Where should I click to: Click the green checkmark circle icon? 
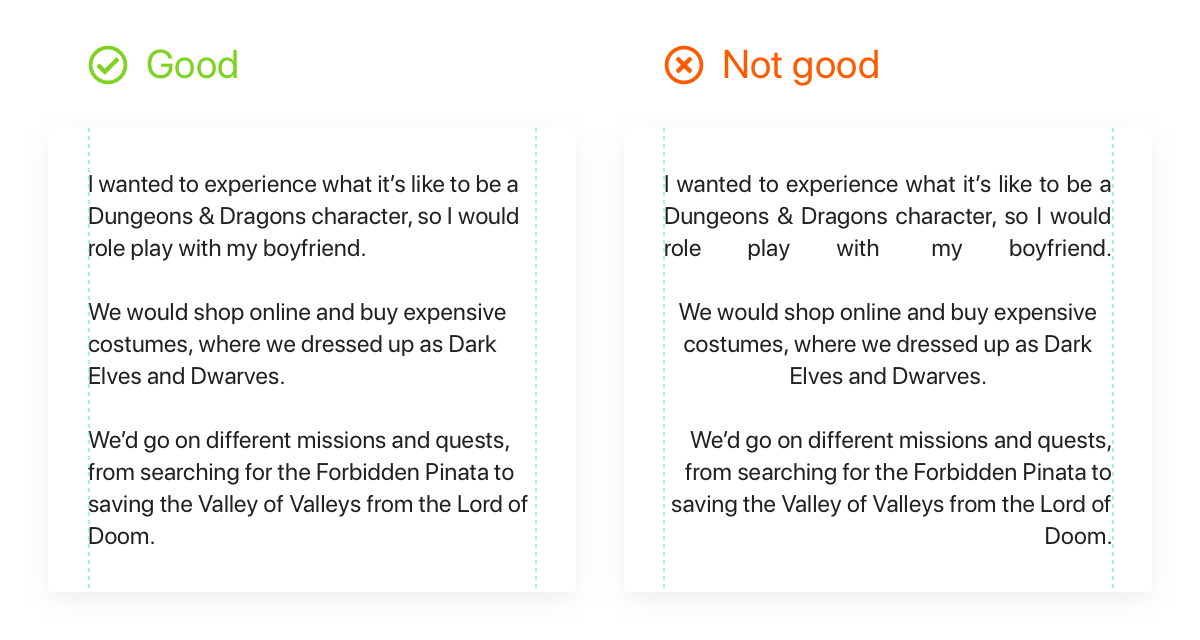[x=108, y=66]
